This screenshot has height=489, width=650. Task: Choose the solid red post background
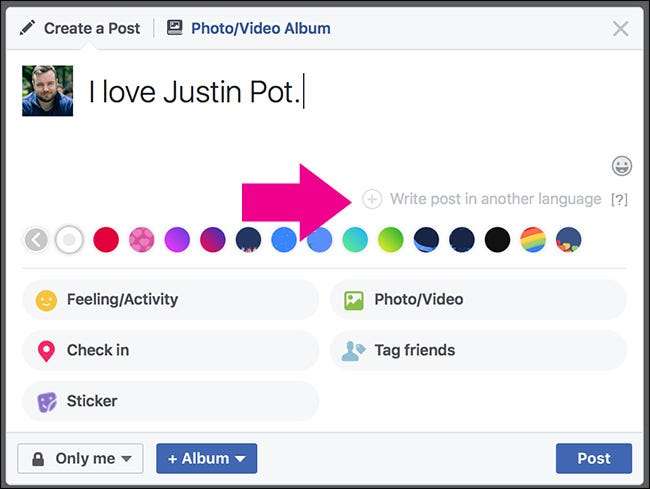[x=106, y=240]
